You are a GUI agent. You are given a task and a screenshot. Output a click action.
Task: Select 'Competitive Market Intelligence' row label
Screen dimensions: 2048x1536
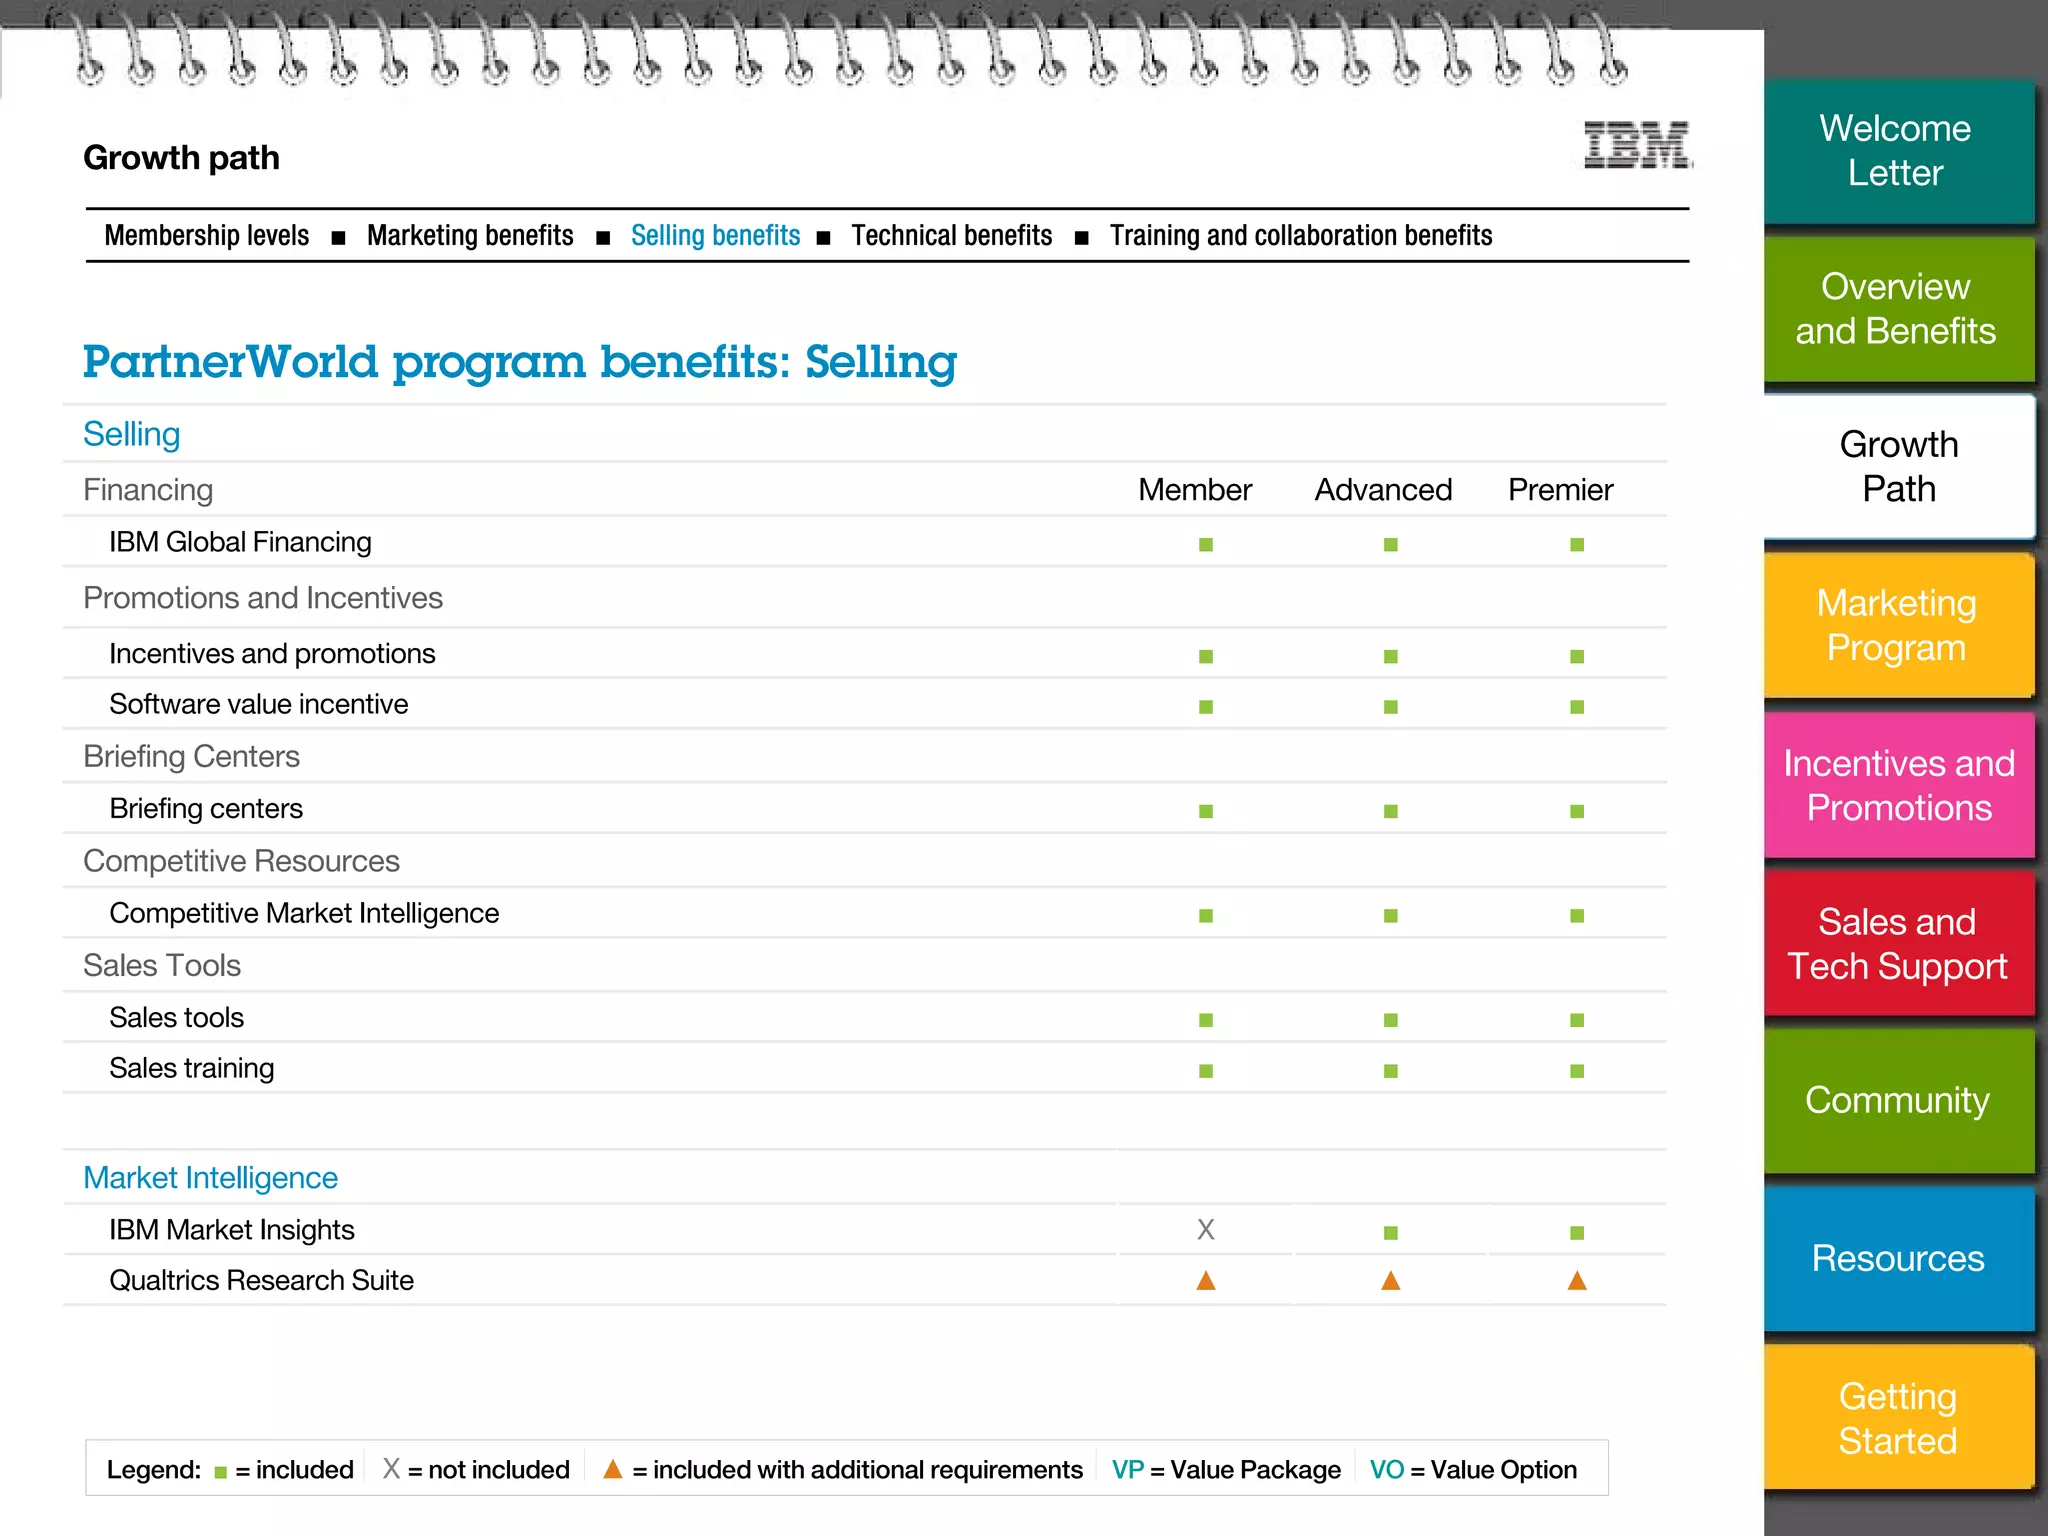304,913
